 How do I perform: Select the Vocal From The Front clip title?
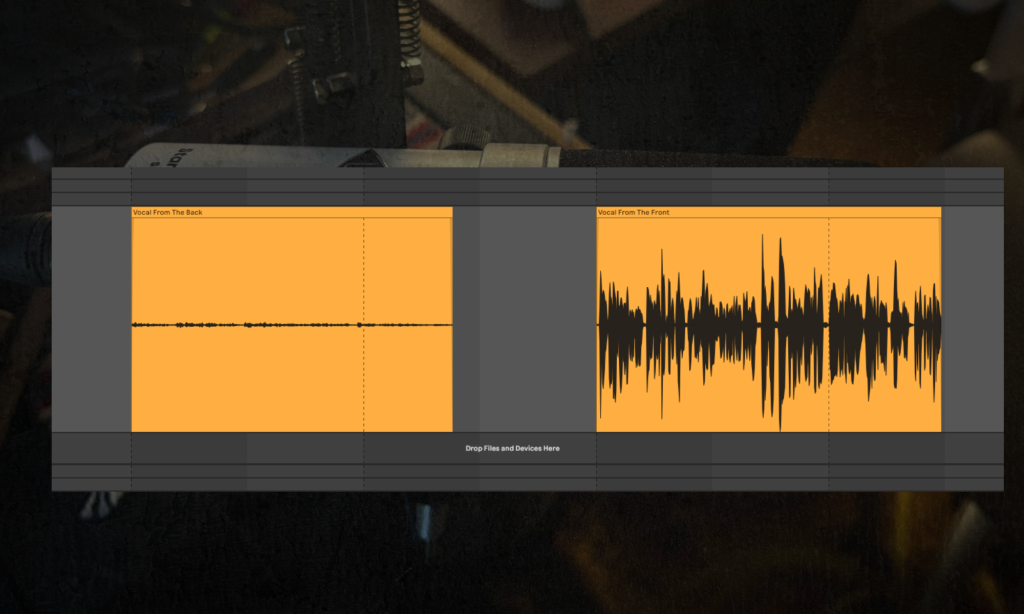(x=635, y=212)
